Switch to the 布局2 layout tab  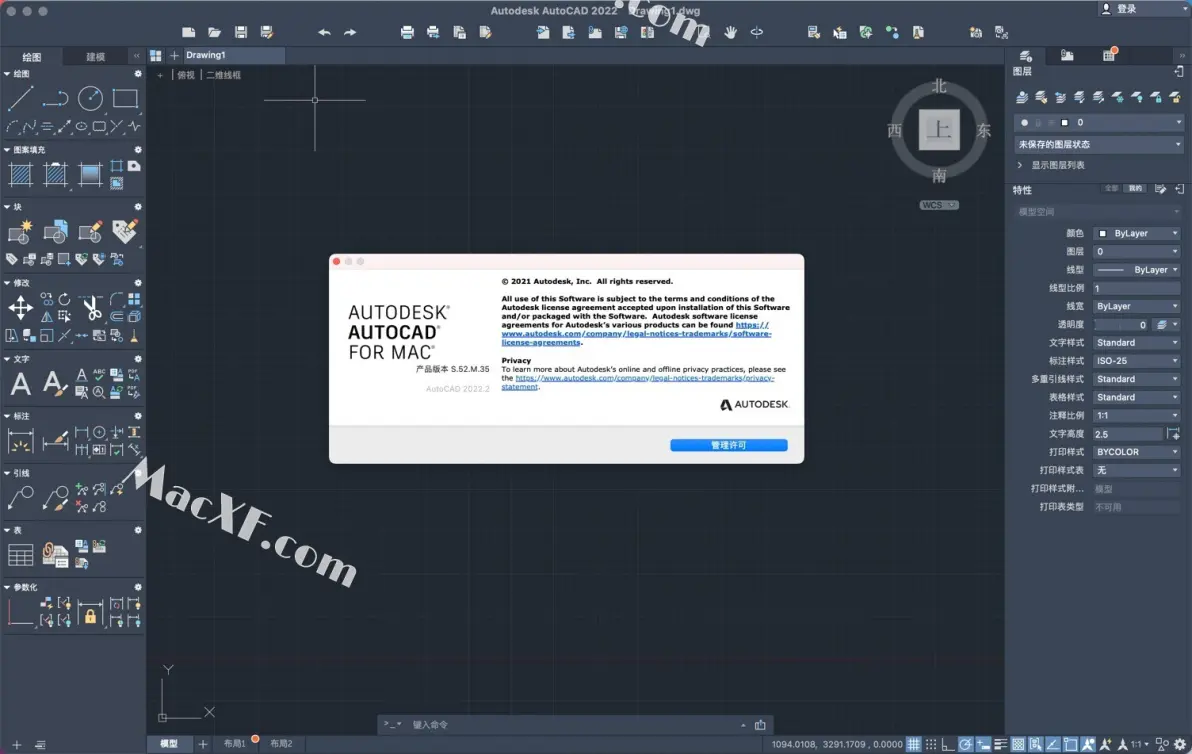(281, 744)
